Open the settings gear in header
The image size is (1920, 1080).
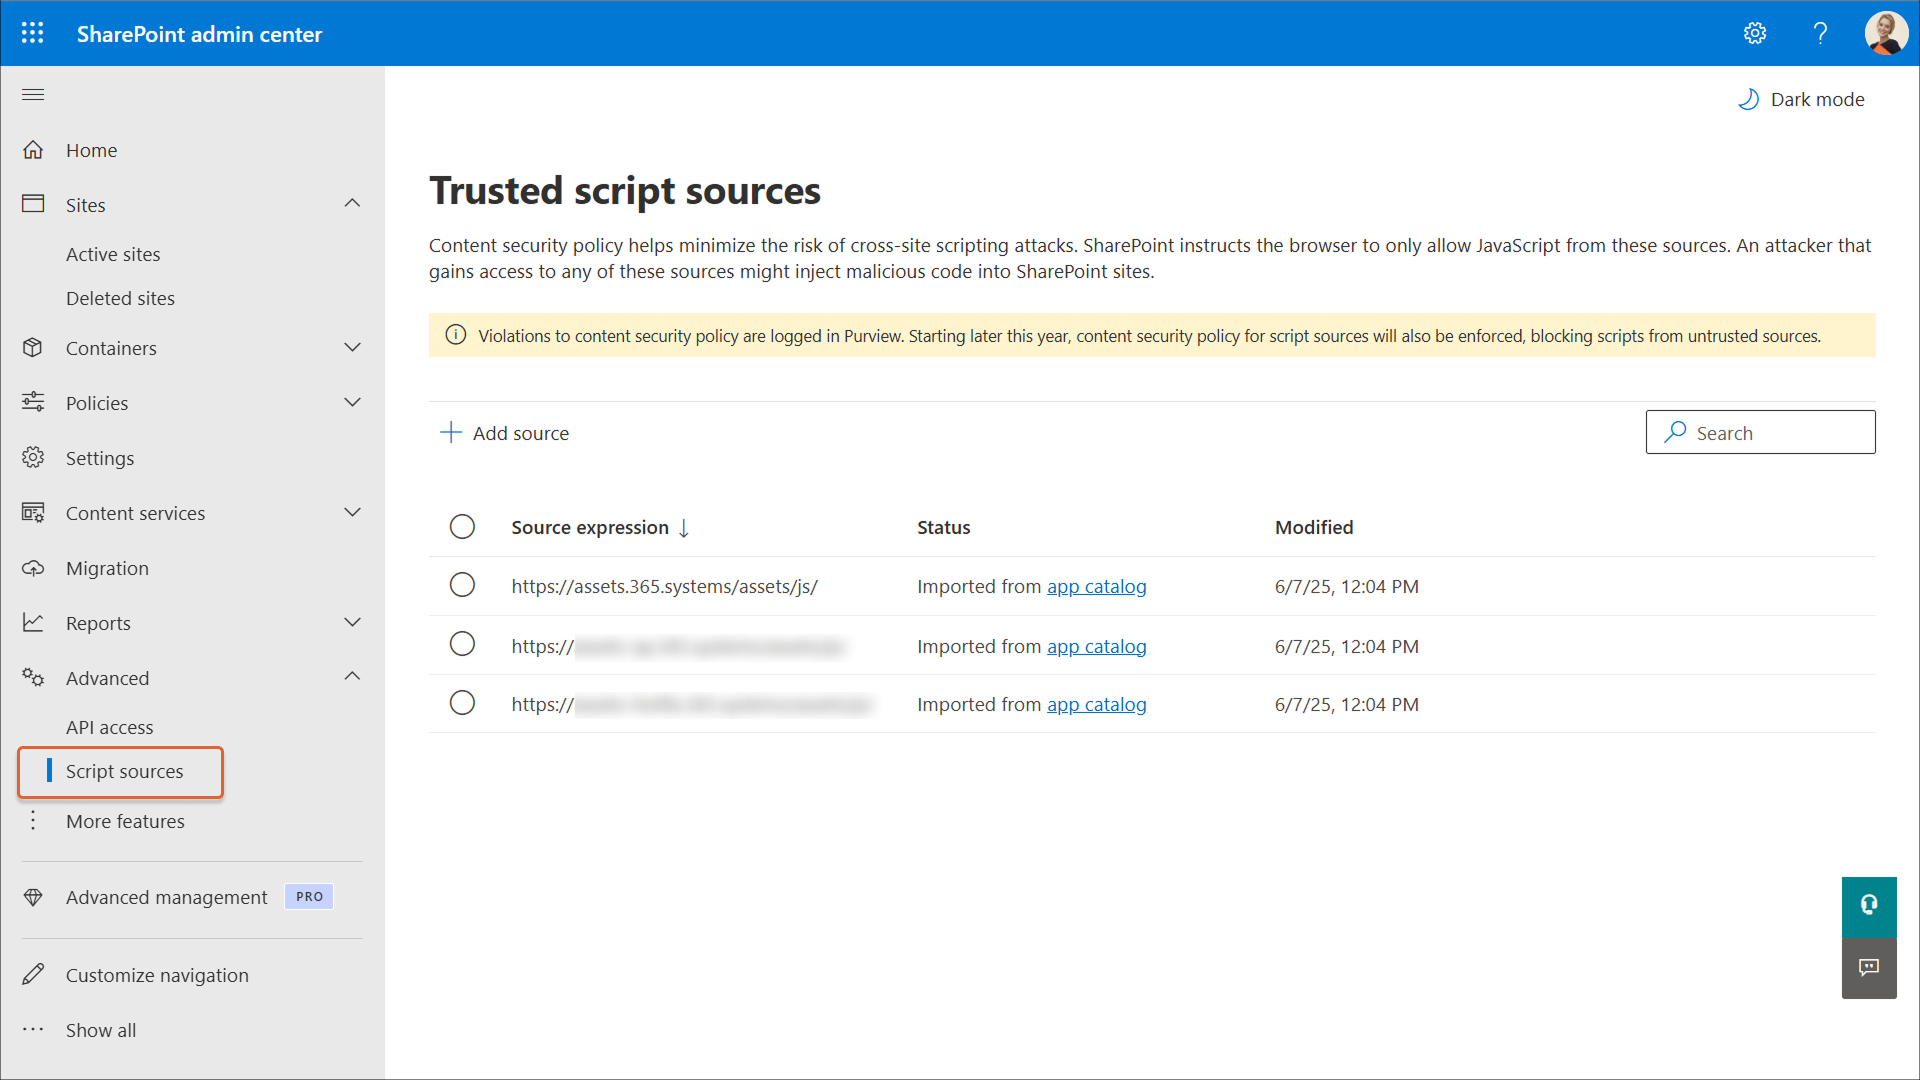click(x=1755, y=33)
